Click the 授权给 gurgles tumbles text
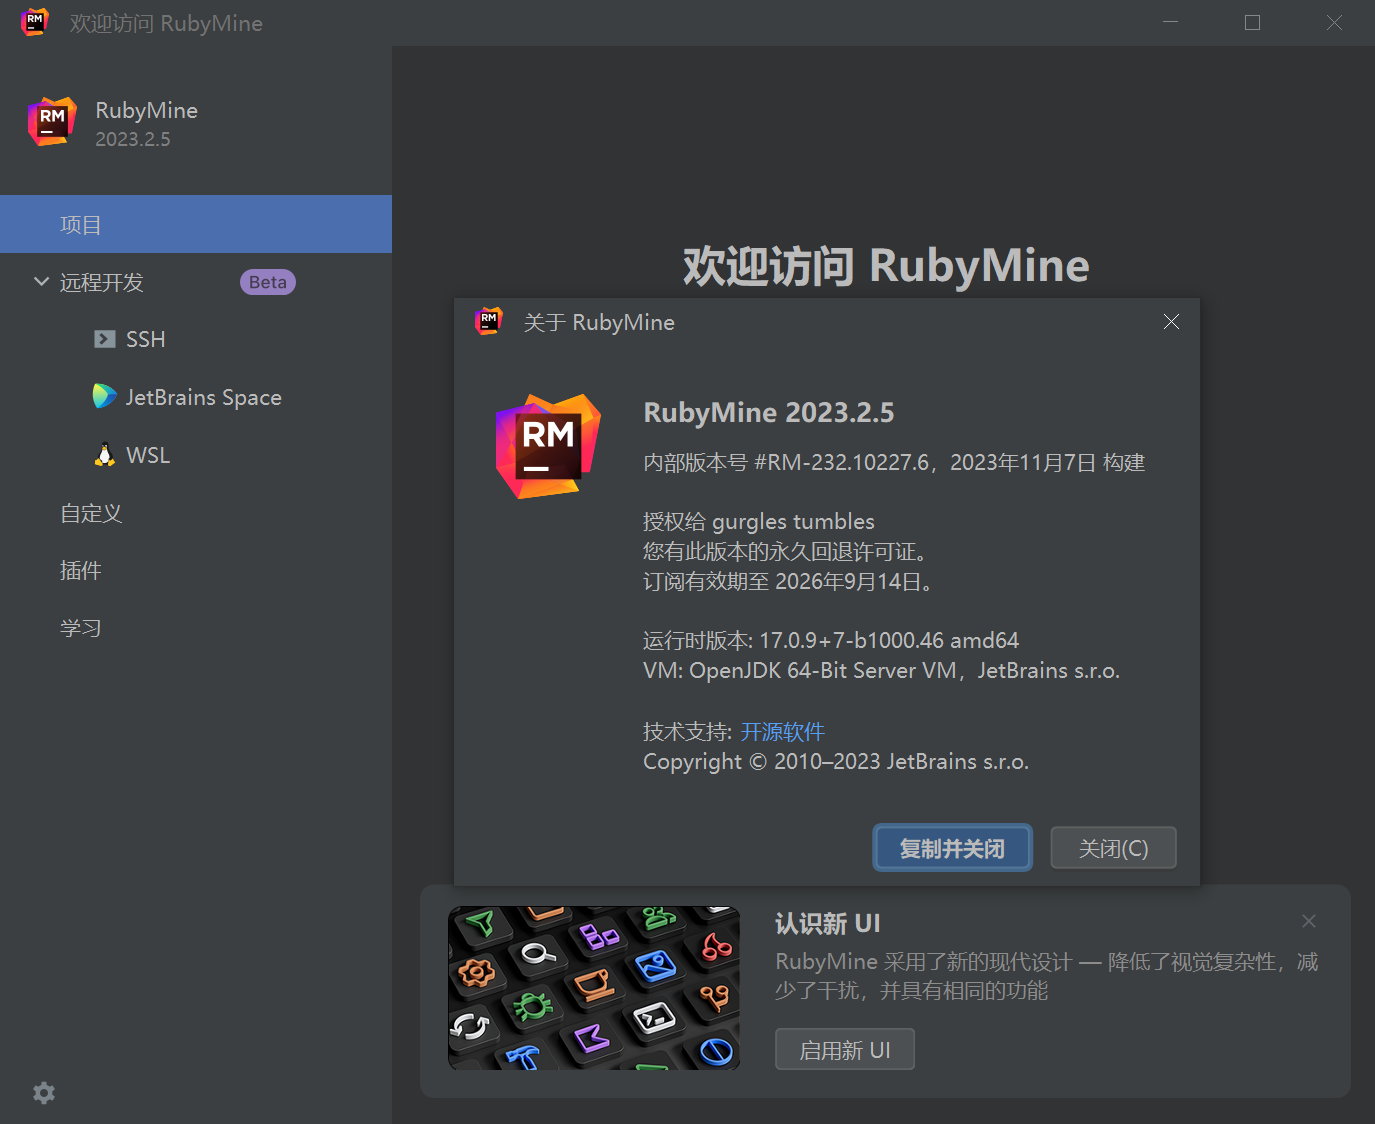This screenshot has height=1124, width=1375. pos(758,521)
